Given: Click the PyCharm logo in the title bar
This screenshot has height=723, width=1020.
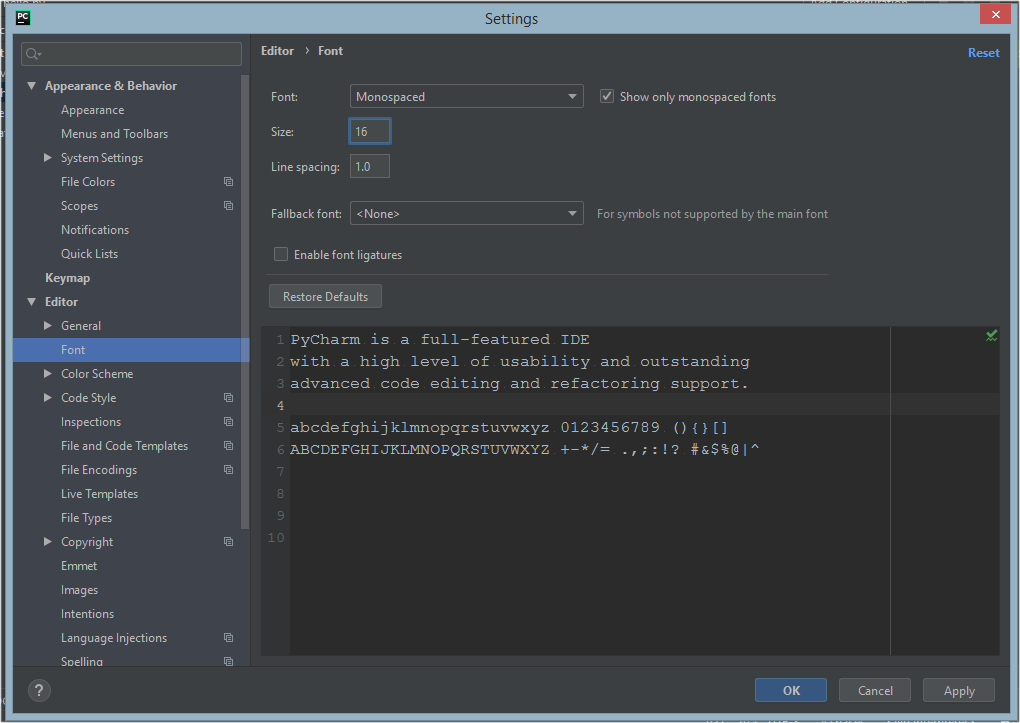Looking at the screenshot, I should point(22,16).
